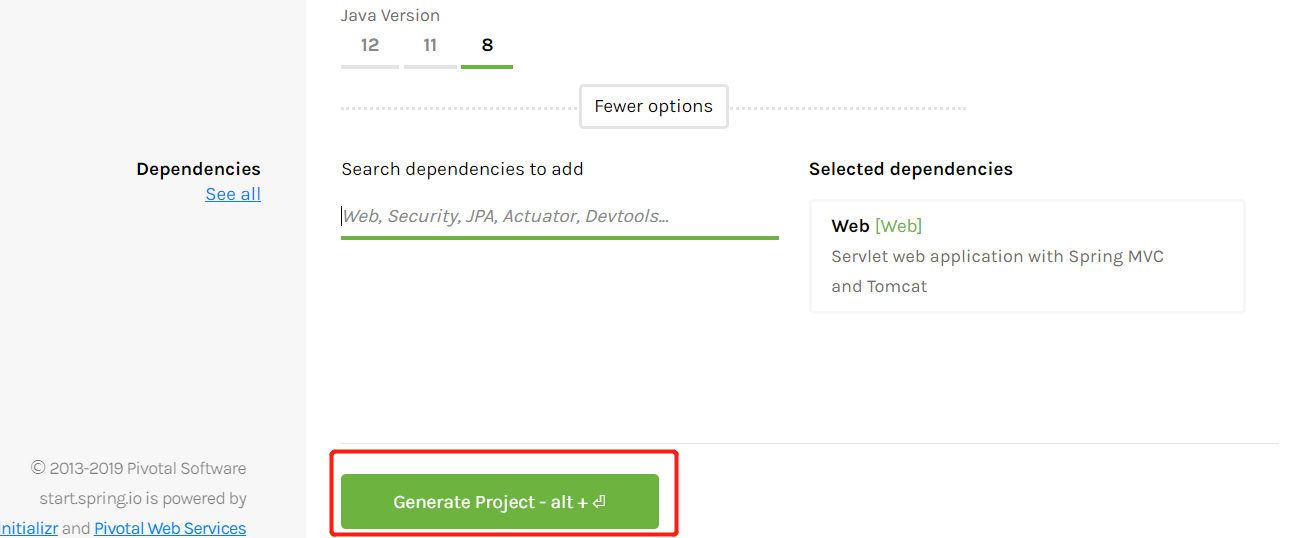Open the Pivotal Web Services link
1305x538 pixels.
click(170, 528)
